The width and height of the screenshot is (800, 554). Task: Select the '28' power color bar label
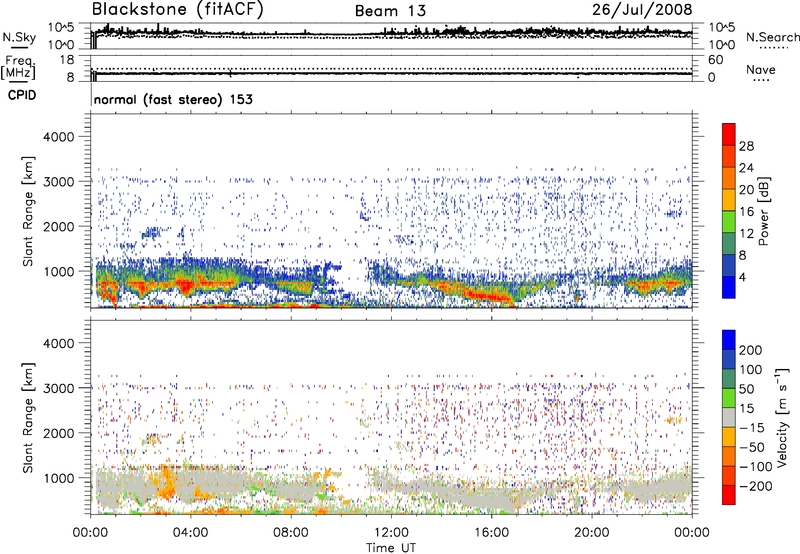[746, 146]
